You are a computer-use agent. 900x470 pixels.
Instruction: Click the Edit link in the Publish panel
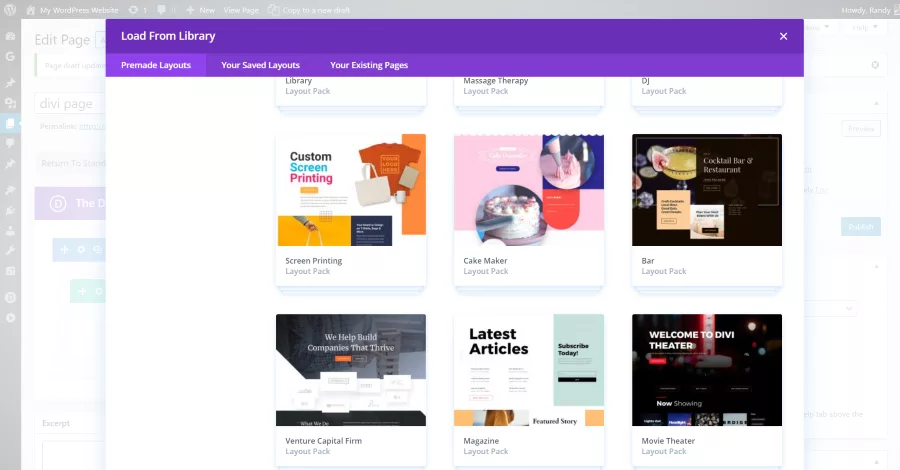point(822,190)
